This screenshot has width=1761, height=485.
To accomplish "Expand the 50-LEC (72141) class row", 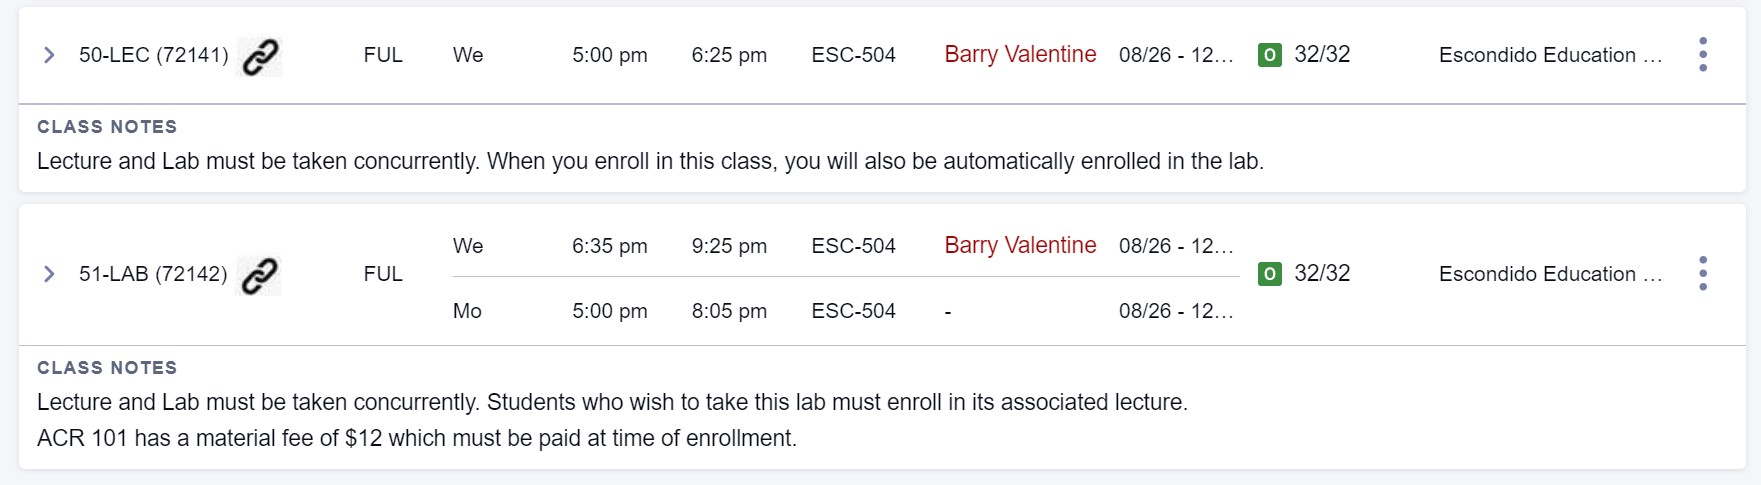I will (49, 55).
